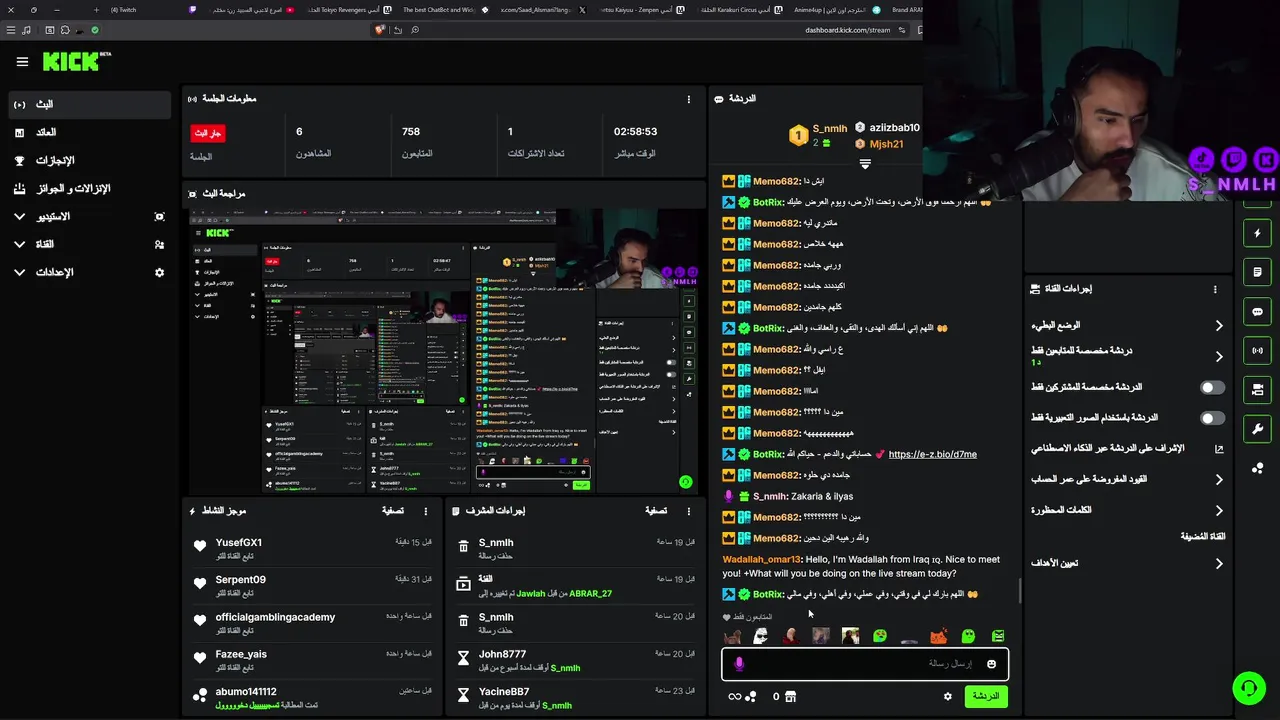Viewport: 1280px width, 720px height.
Task: Open chat settings gear icon
Action: (x=948, y=696)
